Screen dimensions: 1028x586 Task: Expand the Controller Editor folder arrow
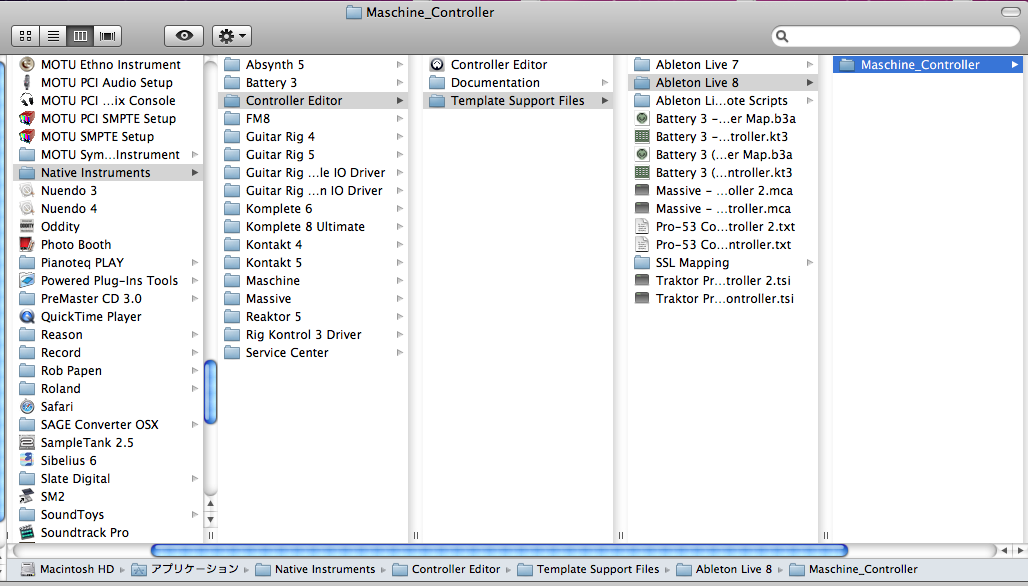[x=399, y=100]
